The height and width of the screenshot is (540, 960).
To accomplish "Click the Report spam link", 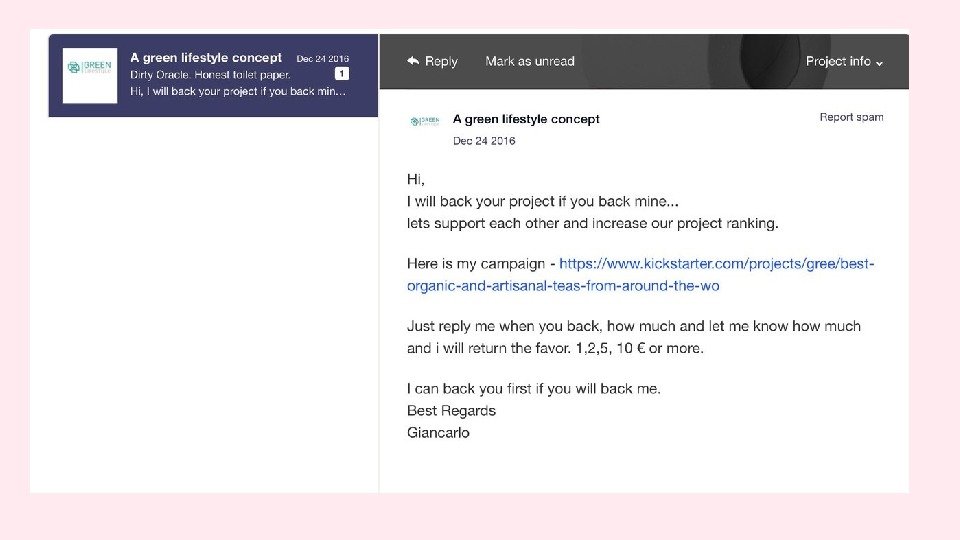I will [x=851, y=117].
